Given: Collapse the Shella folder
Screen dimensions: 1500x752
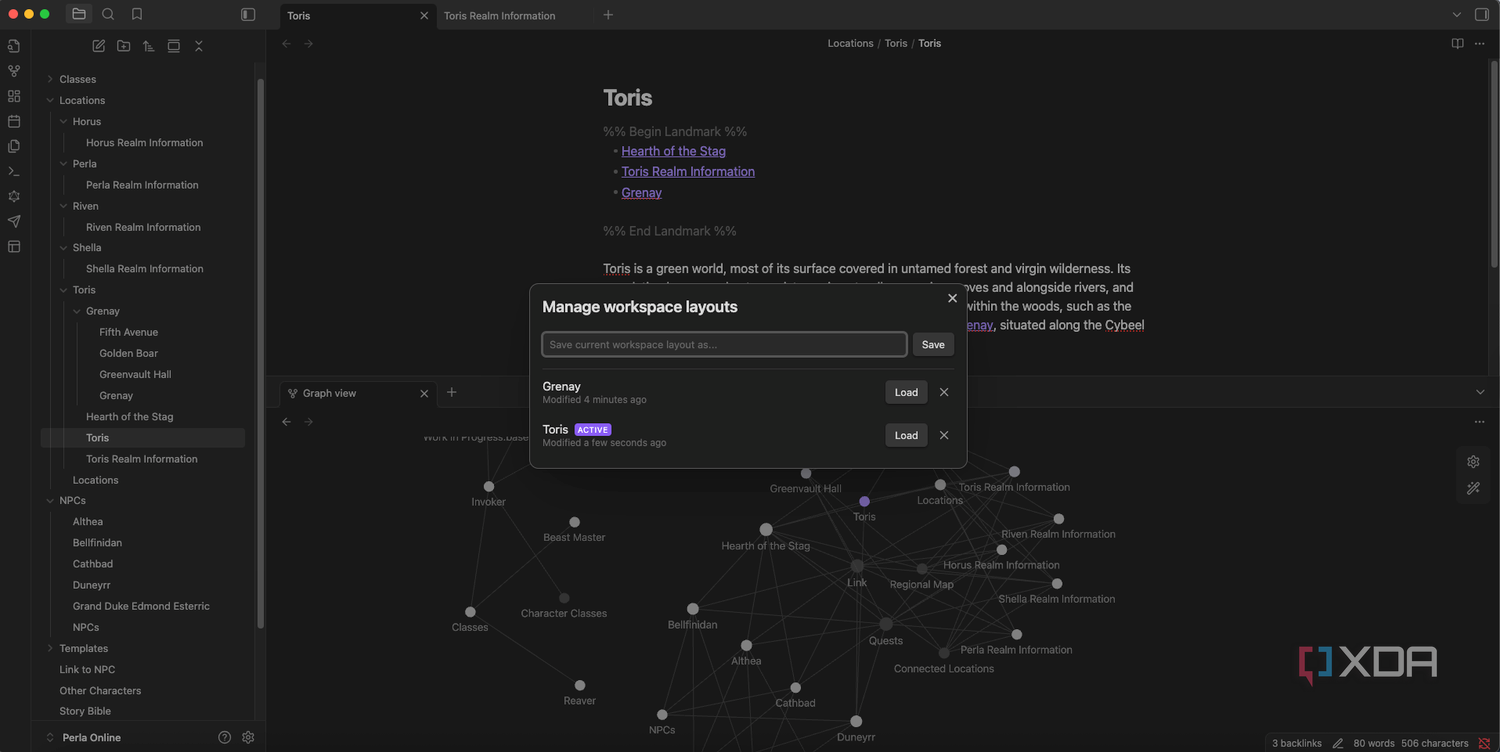Looking at the screenshot, I should [63, 247].
